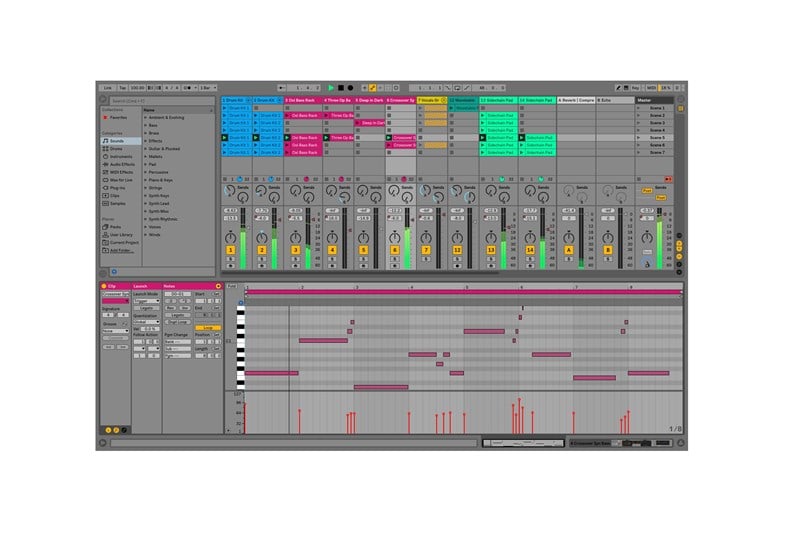800x548 pixels.
Task: Open the 1 Bar quantization dropdown
Action: click(208, 88)
